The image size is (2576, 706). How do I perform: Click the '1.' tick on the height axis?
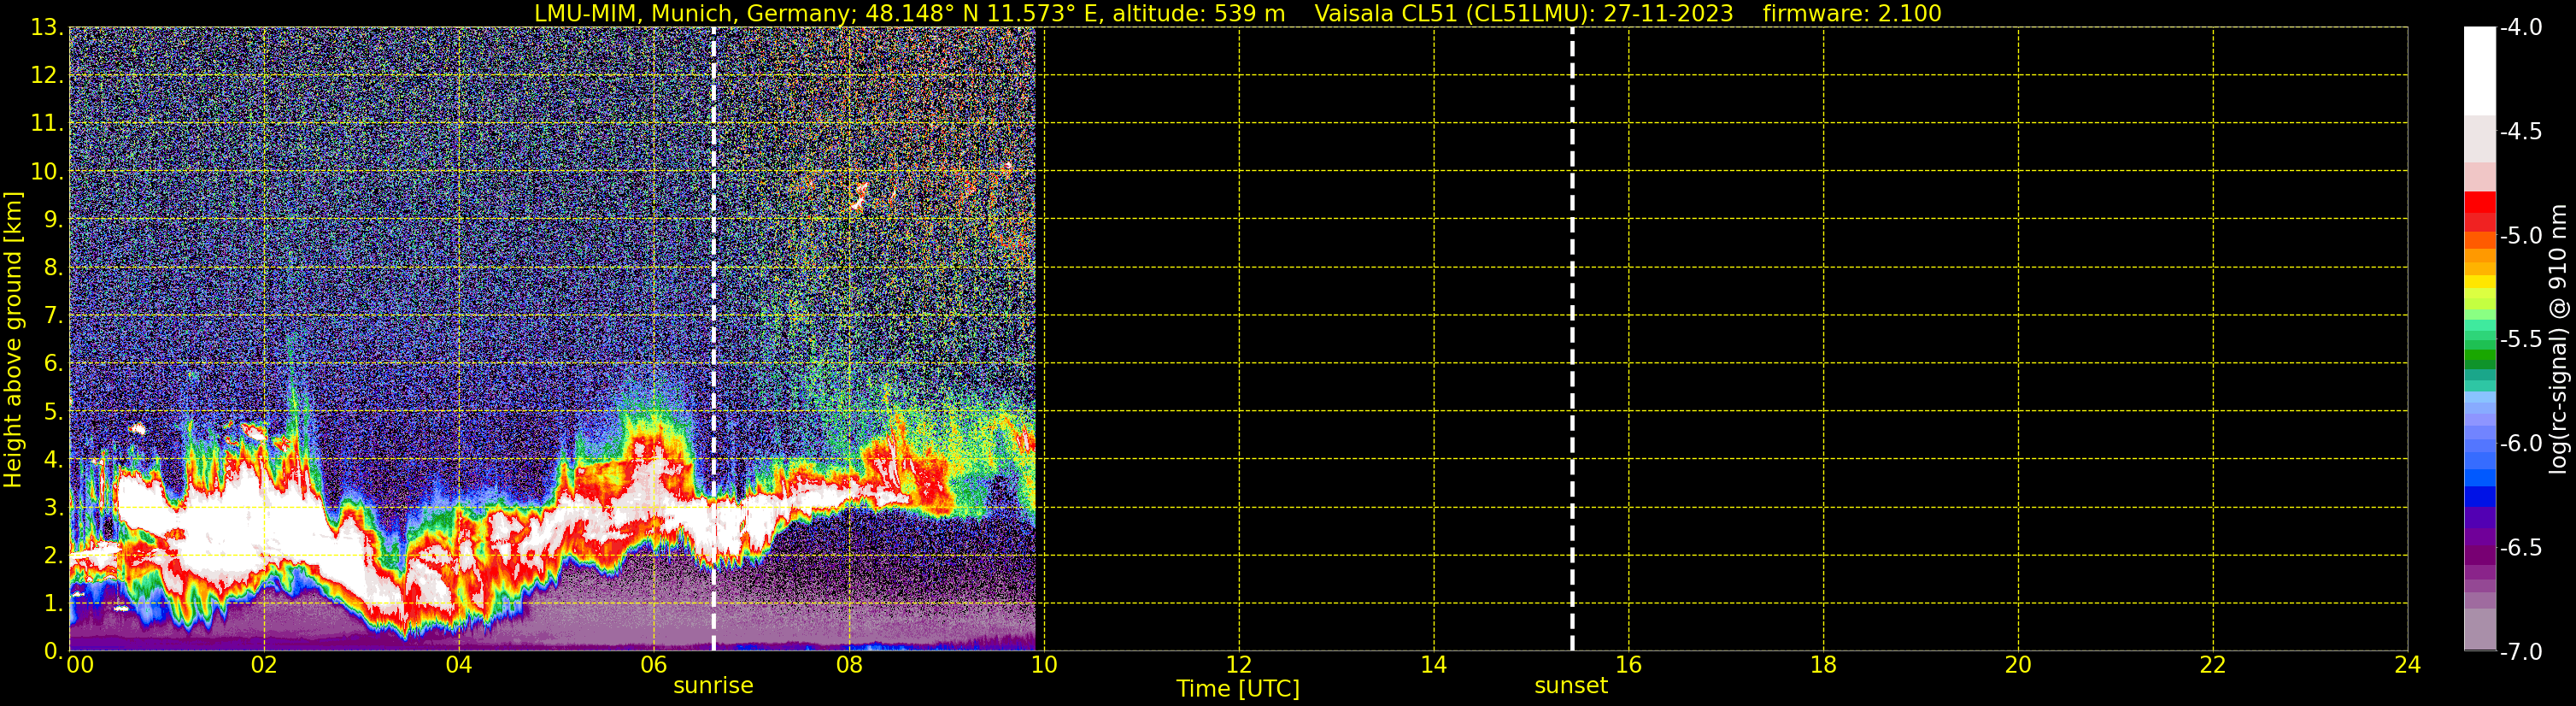click(53, 604)
